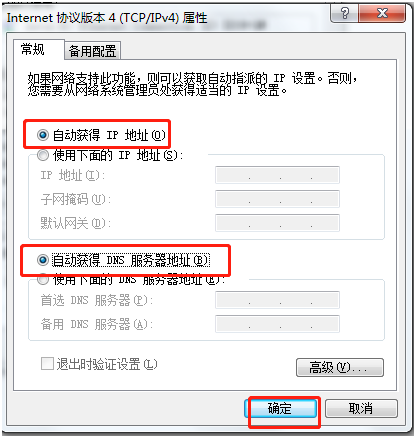Click the 确定 button
Screen dimensions: 416x438
[280, 408]
